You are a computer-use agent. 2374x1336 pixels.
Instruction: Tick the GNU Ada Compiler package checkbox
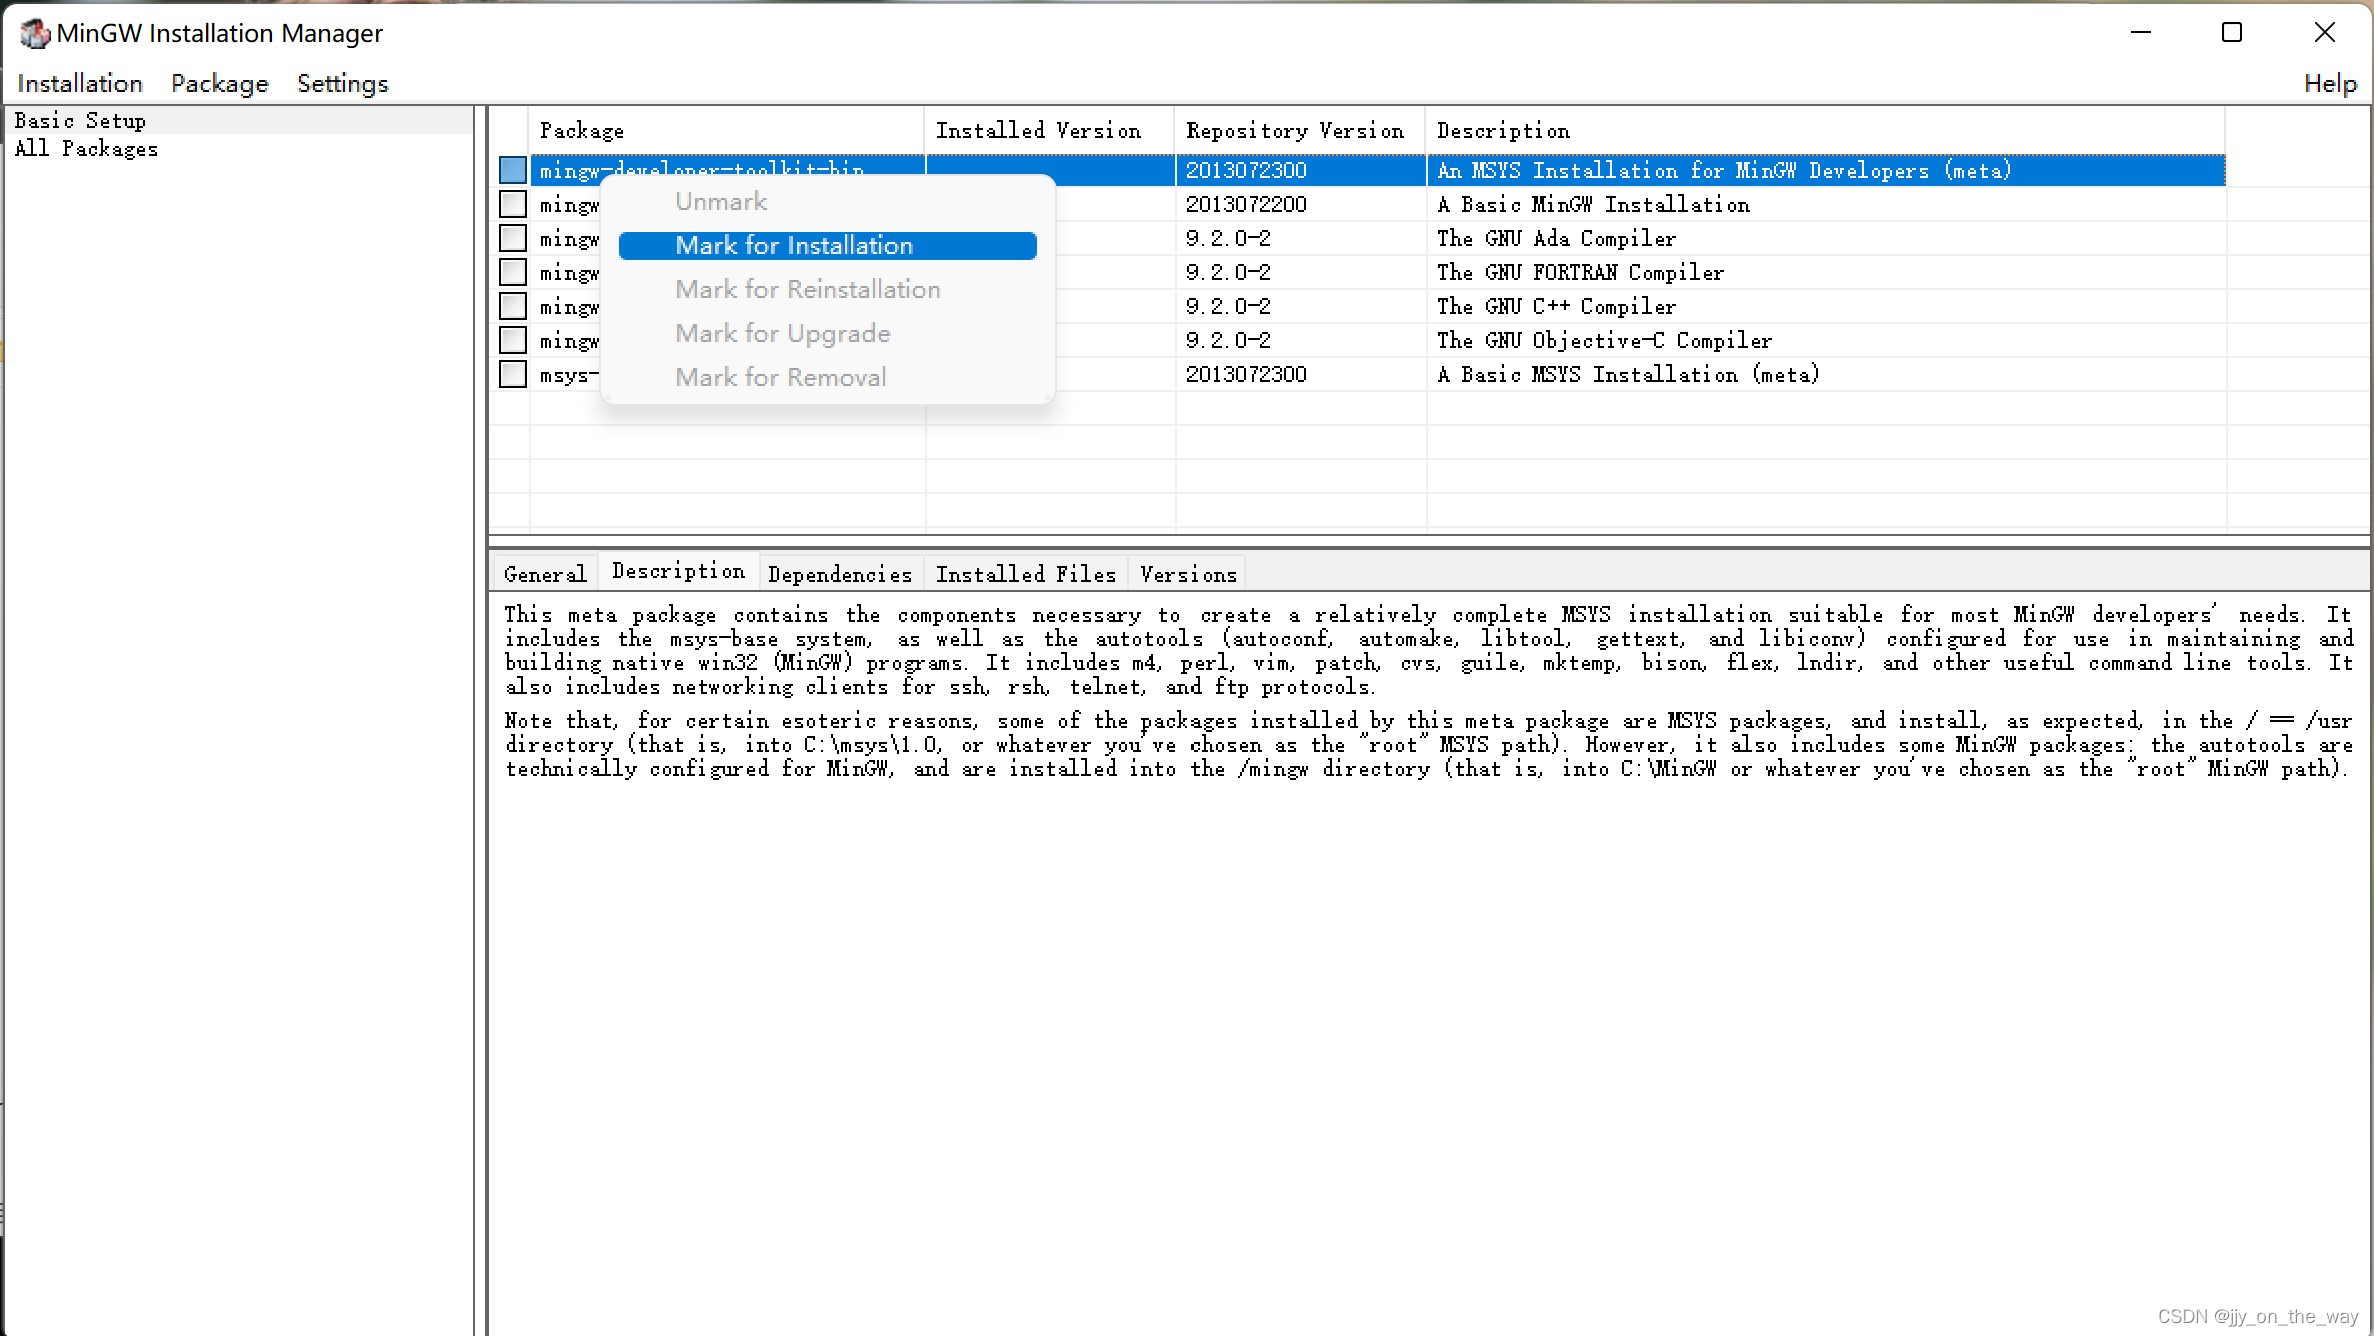[x=513, y=238]
